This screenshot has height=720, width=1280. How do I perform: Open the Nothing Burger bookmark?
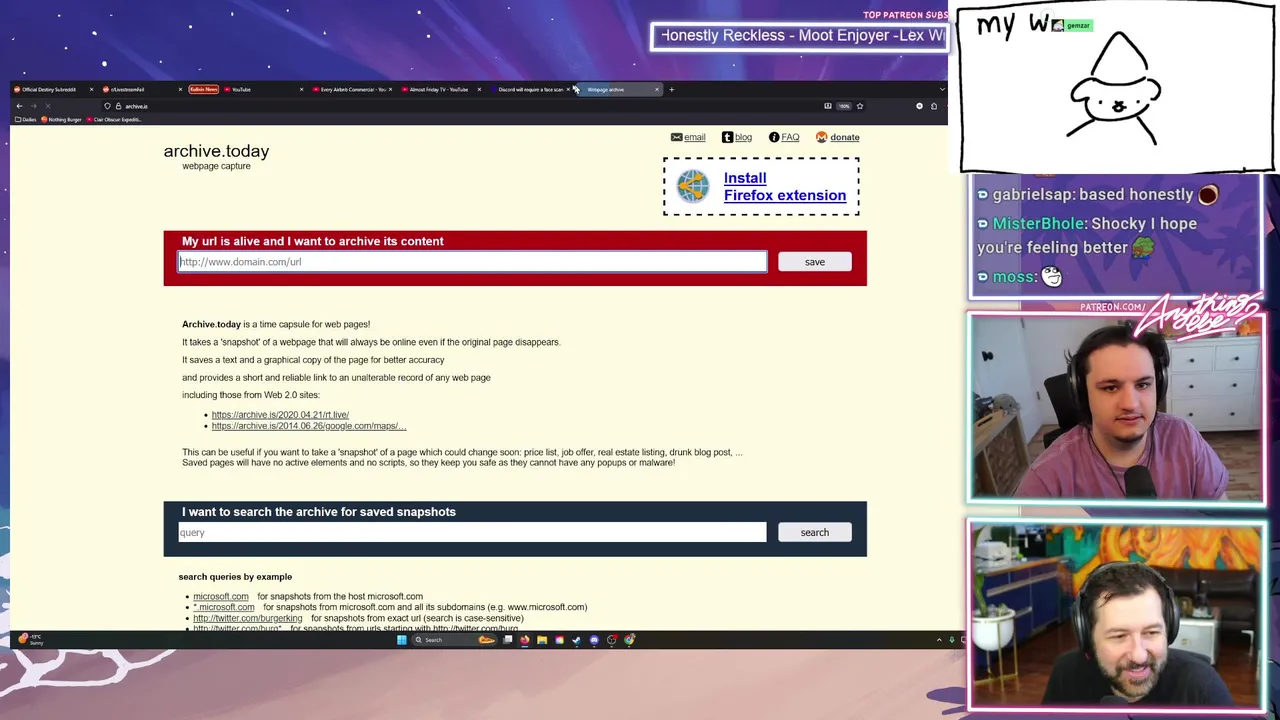pos(61,120)
